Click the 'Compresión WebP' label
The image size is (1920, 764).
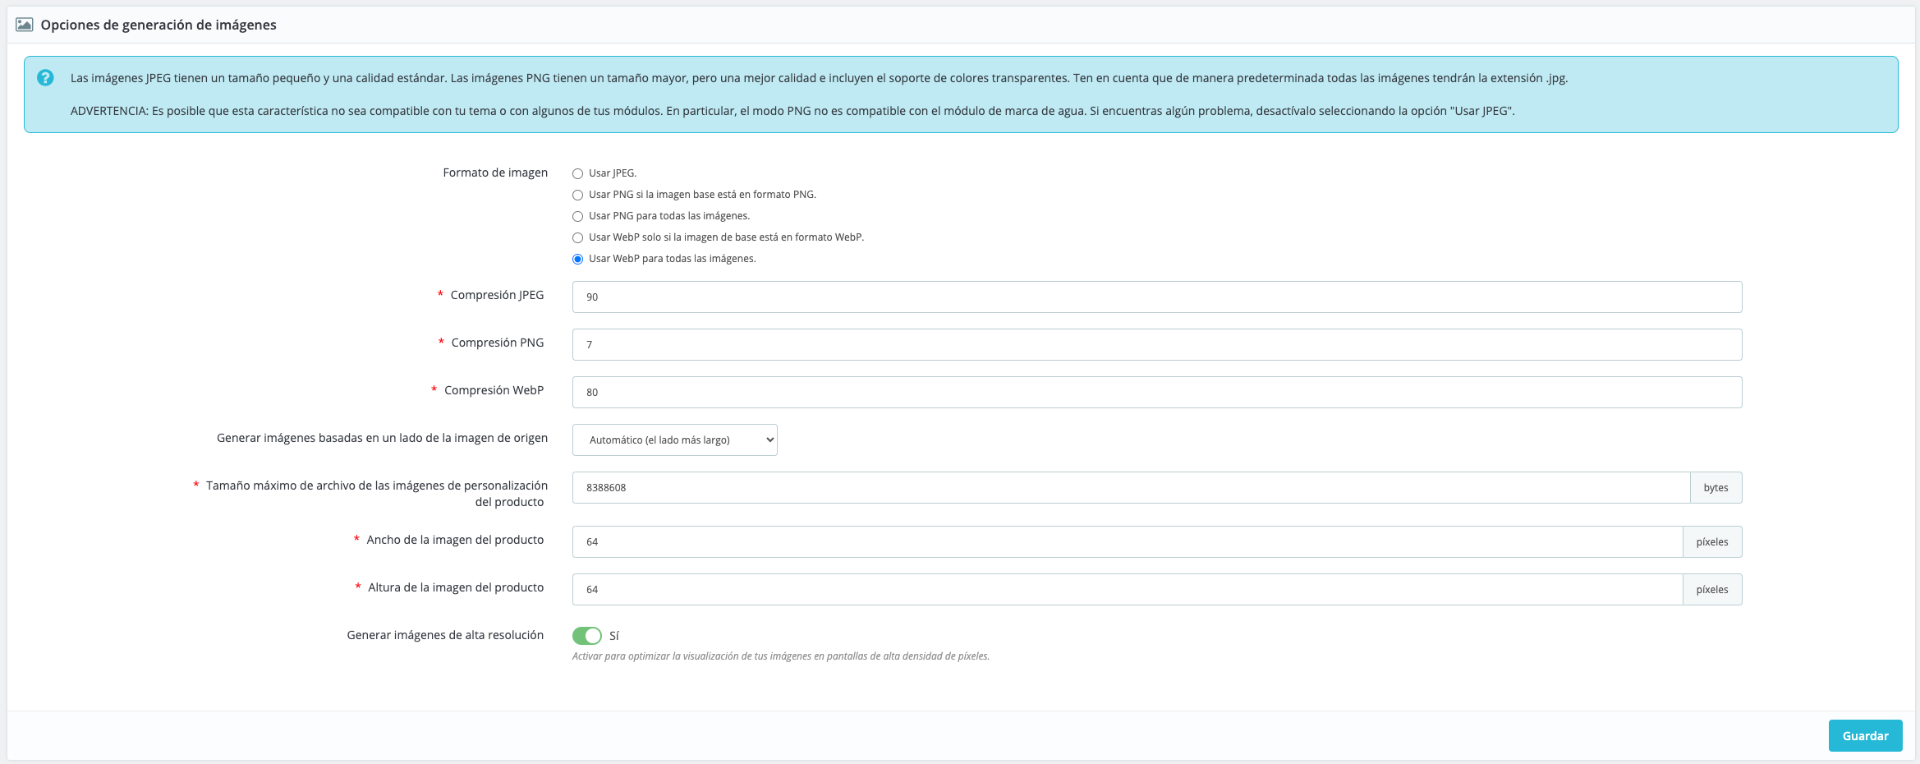pyautogui.click(x=494, y=391)
